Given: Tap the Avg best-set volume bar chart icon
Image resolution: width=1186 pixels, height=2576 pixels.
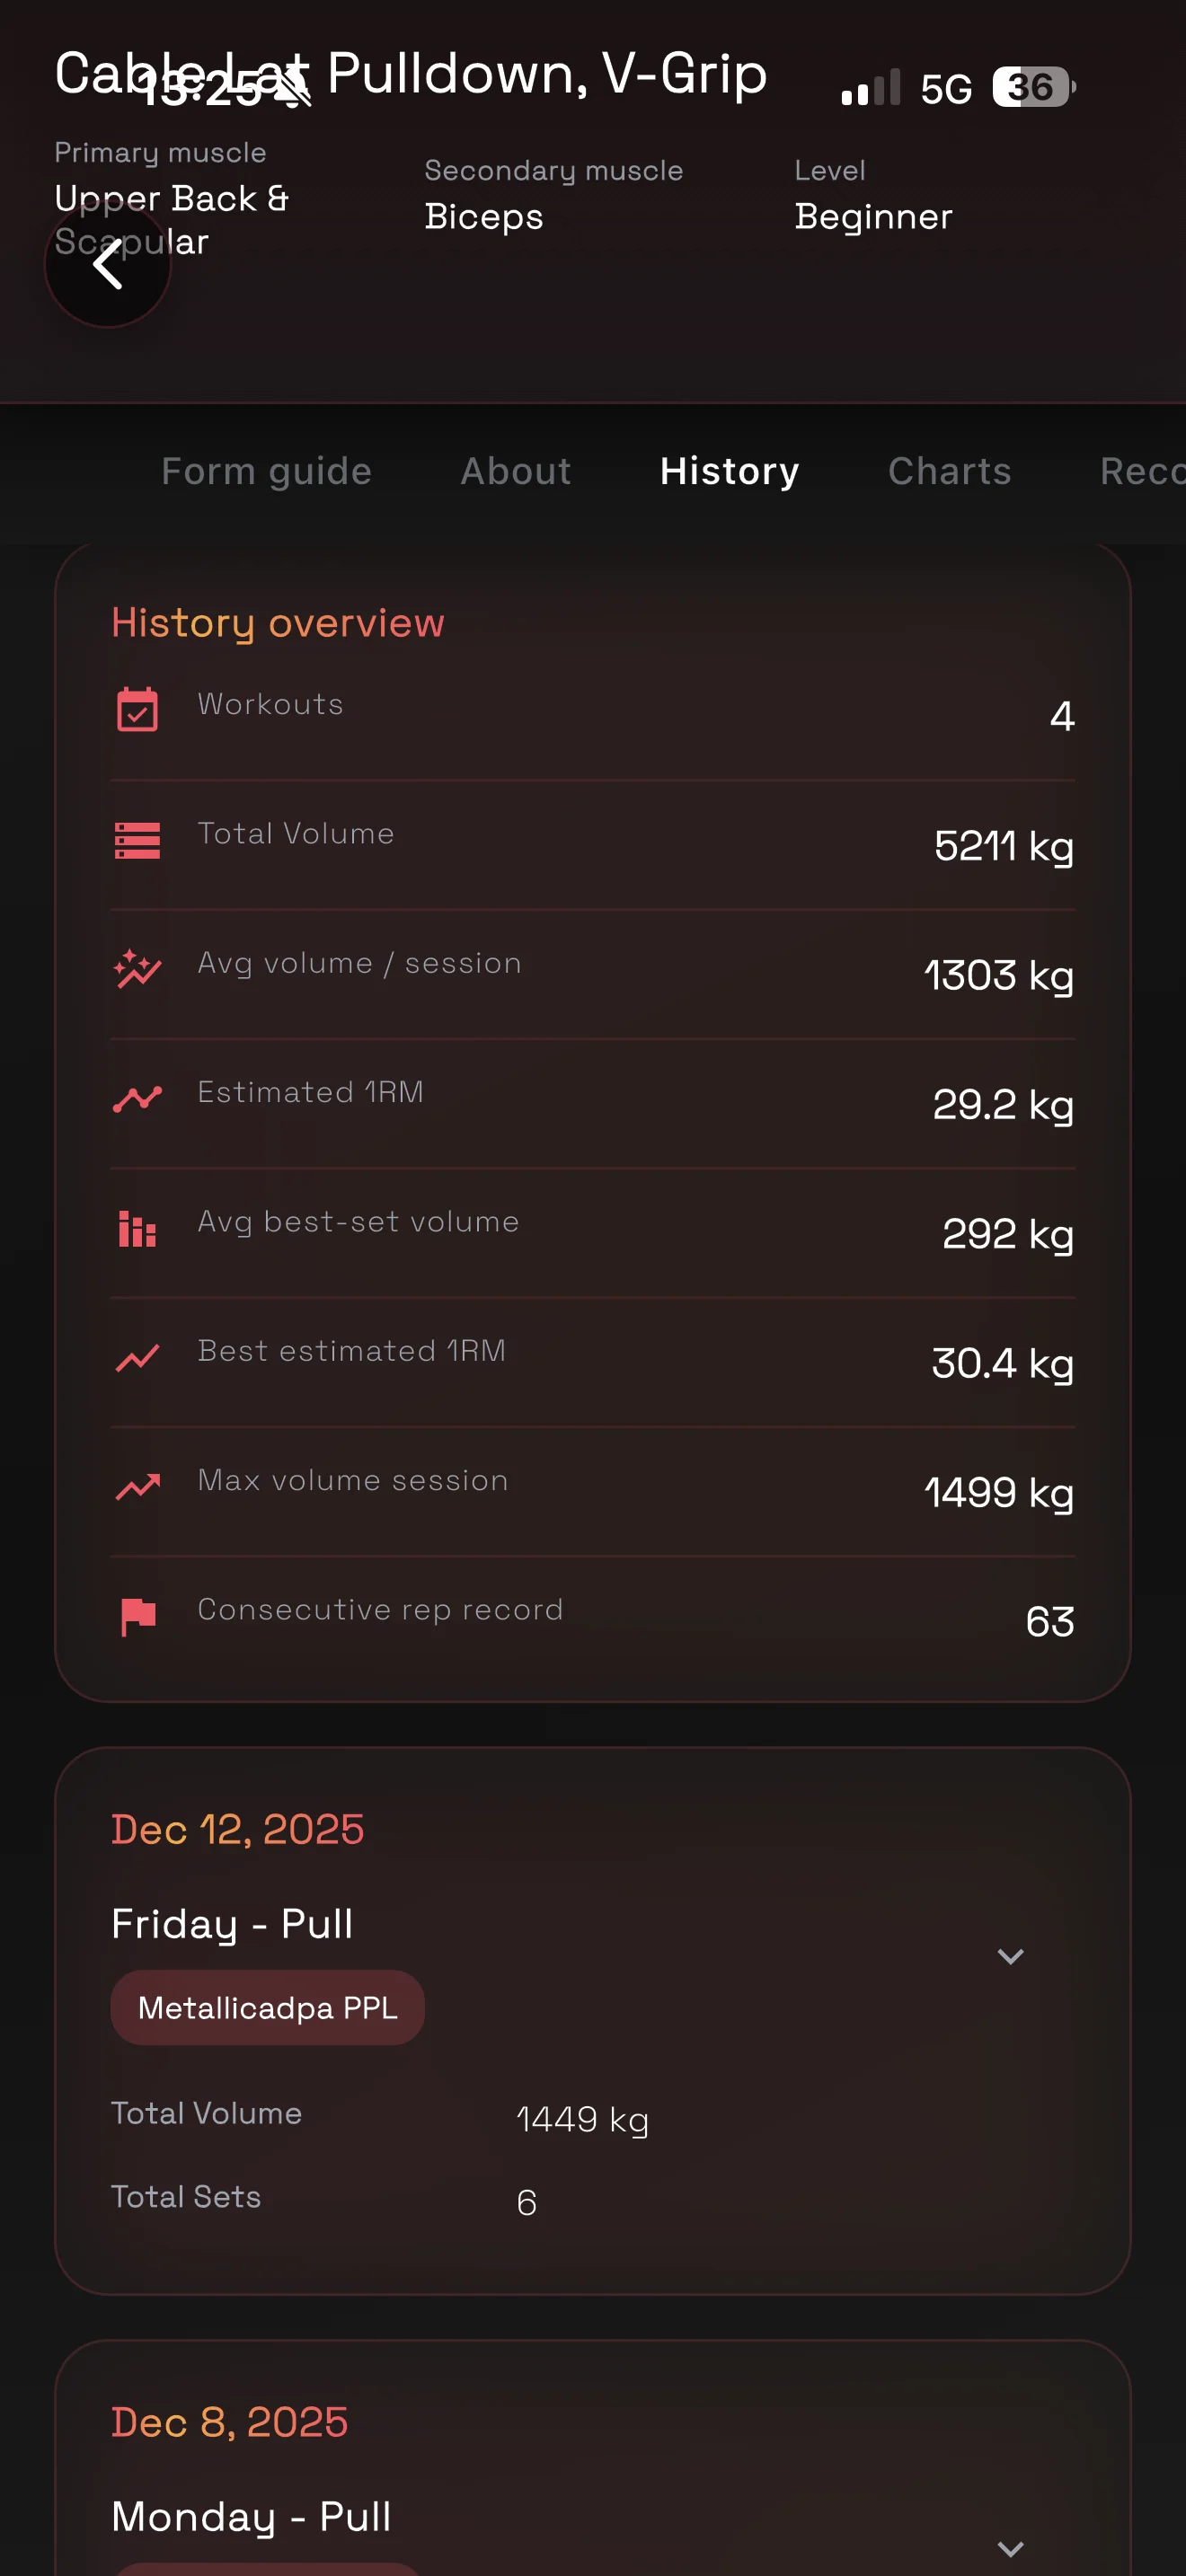Looking at the screenshot, I should (137, 1228).
